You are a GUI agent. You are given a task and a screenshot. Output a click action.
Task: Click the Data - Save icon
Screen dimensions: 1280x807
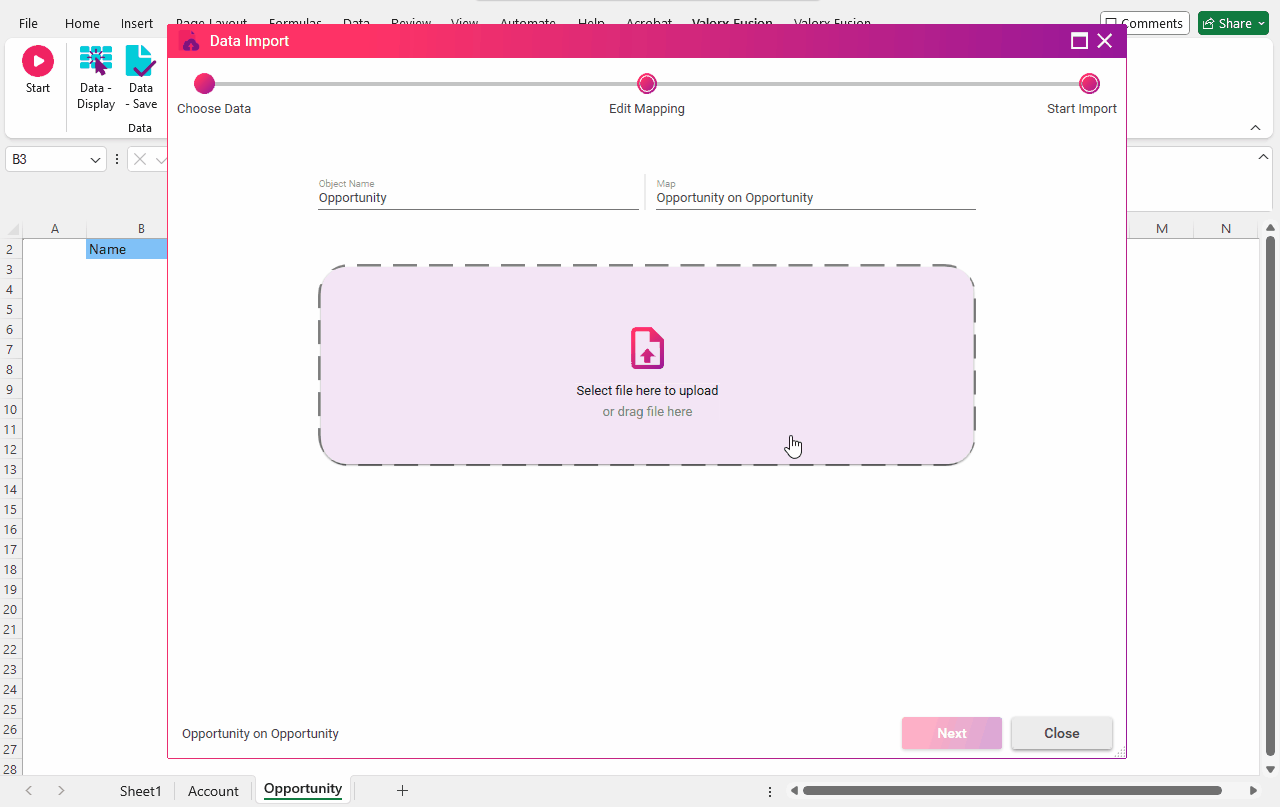(x=141, y=62)
